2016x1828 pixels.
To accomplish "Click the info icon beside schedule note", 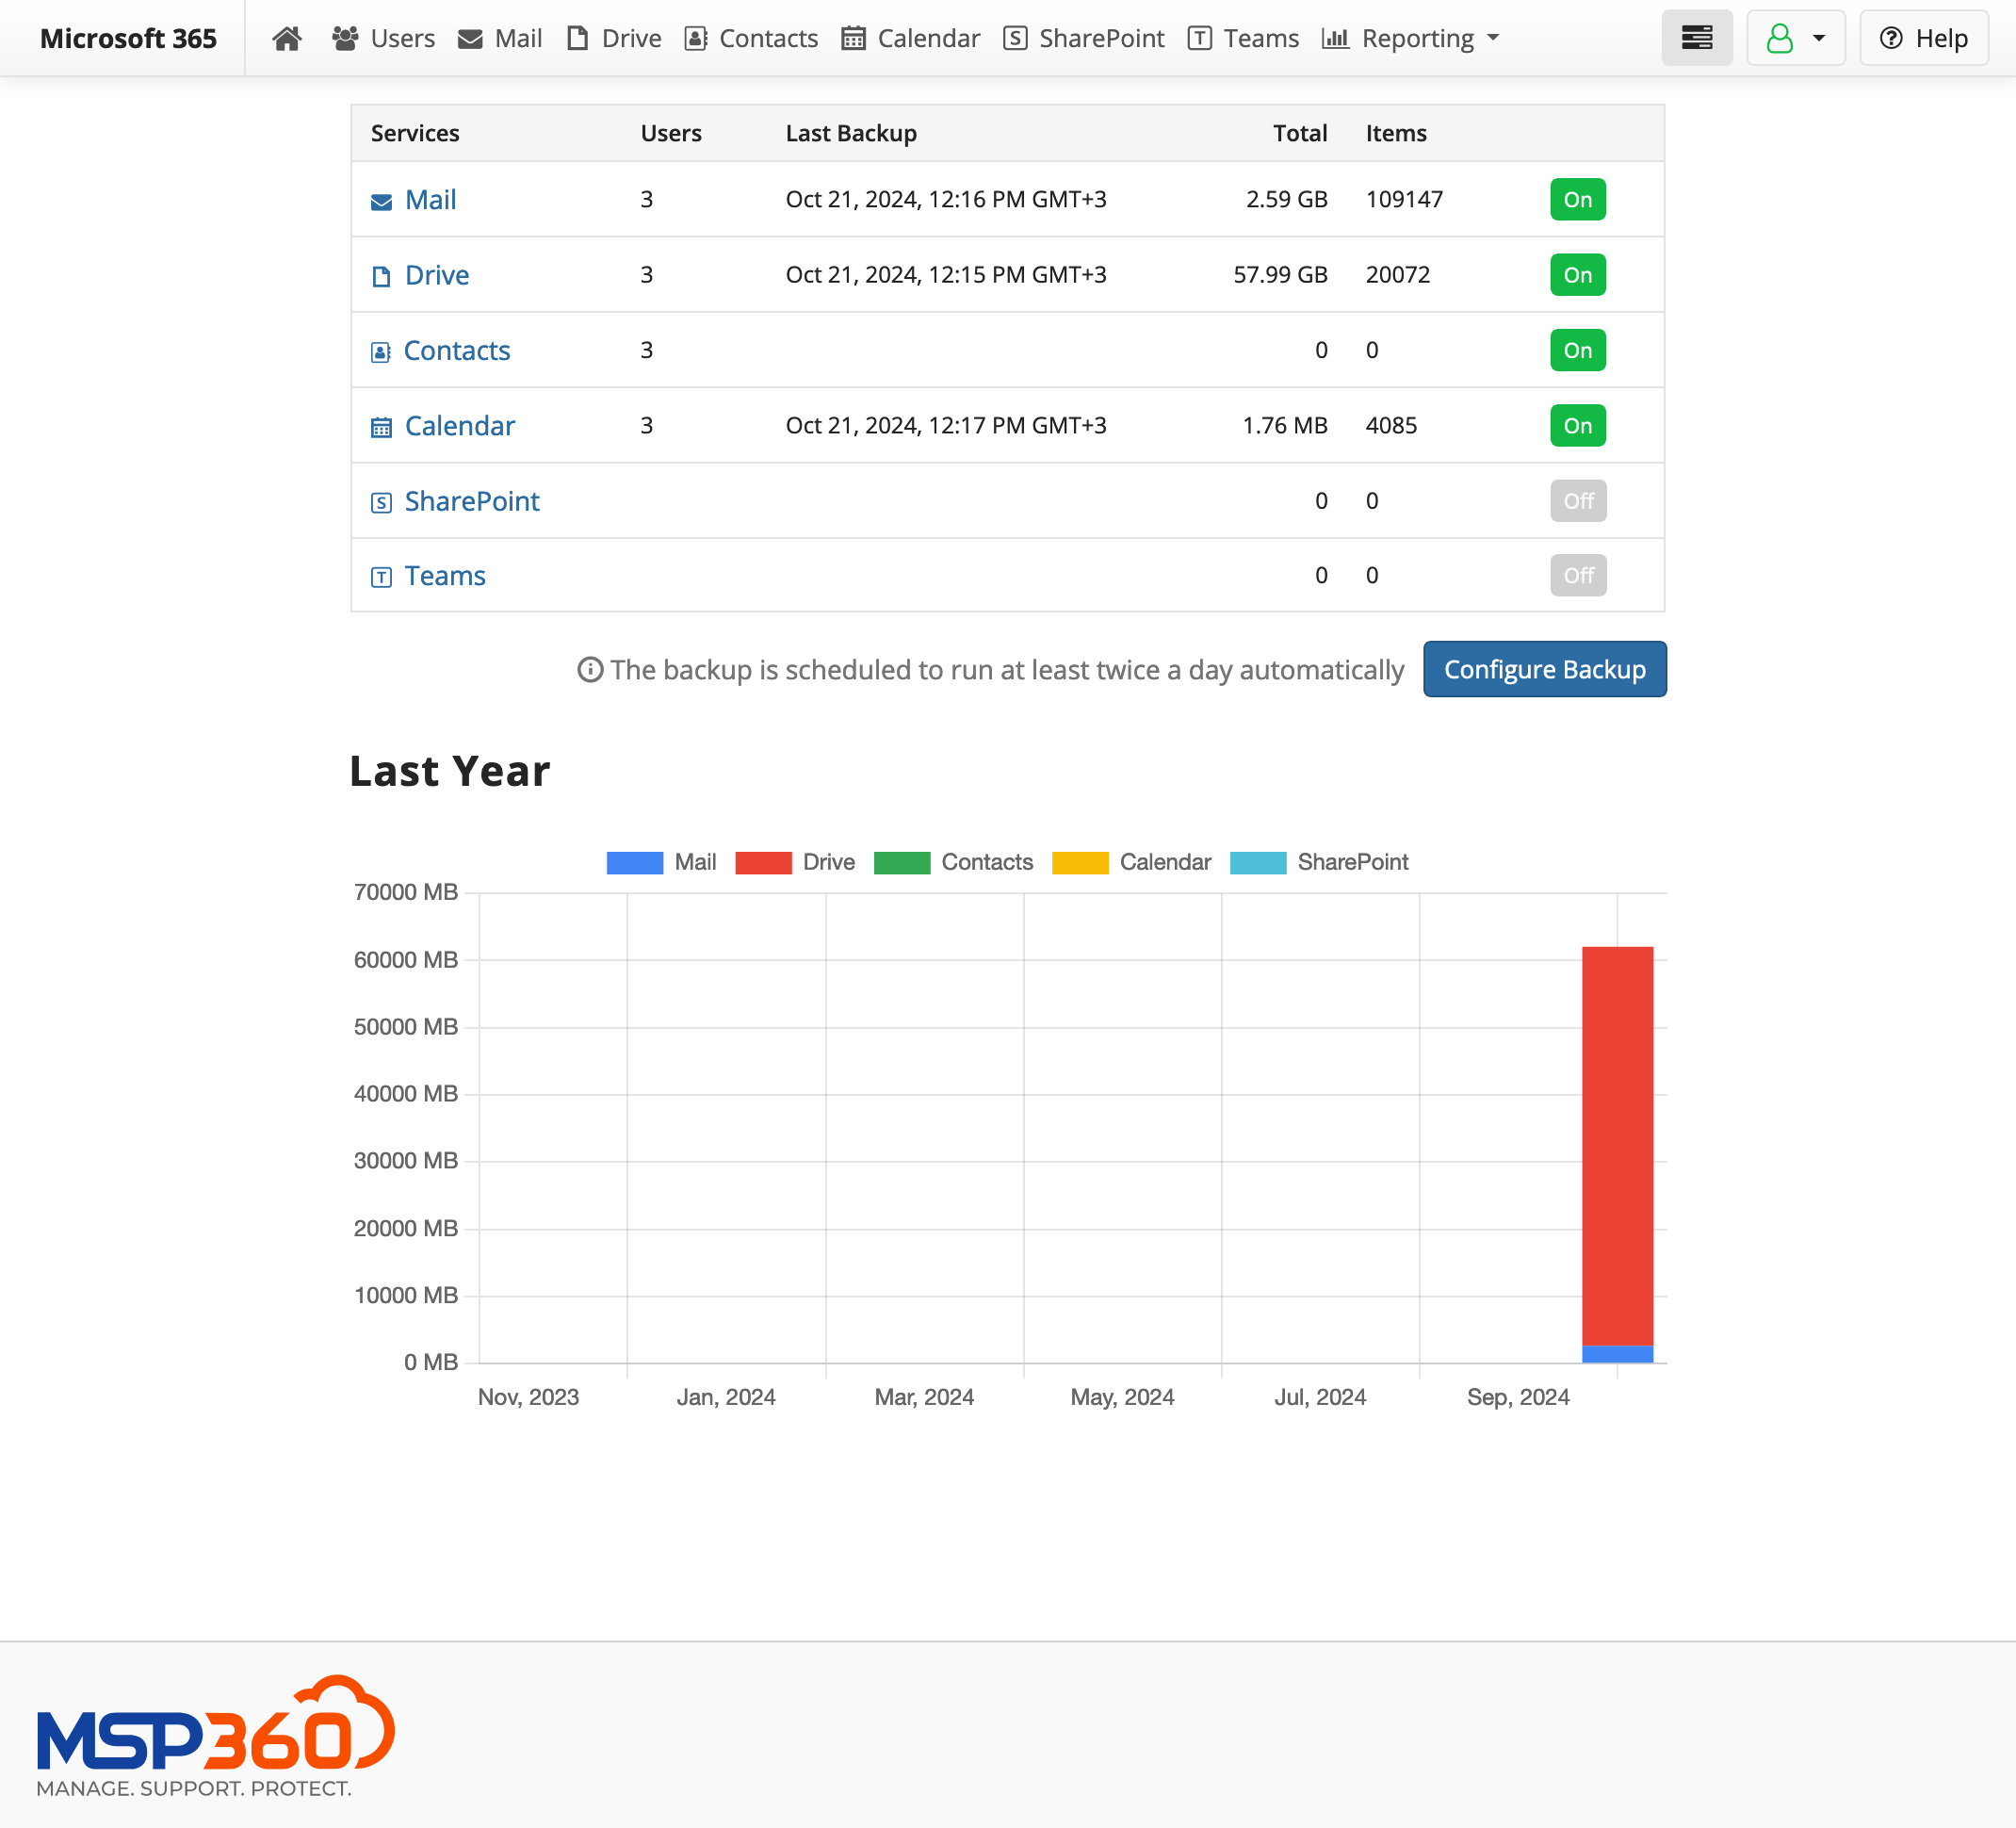I will tap(590, 670).
